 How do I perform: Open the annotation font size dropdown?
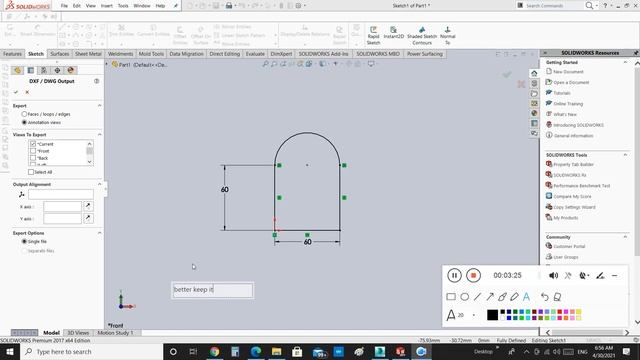473,315
